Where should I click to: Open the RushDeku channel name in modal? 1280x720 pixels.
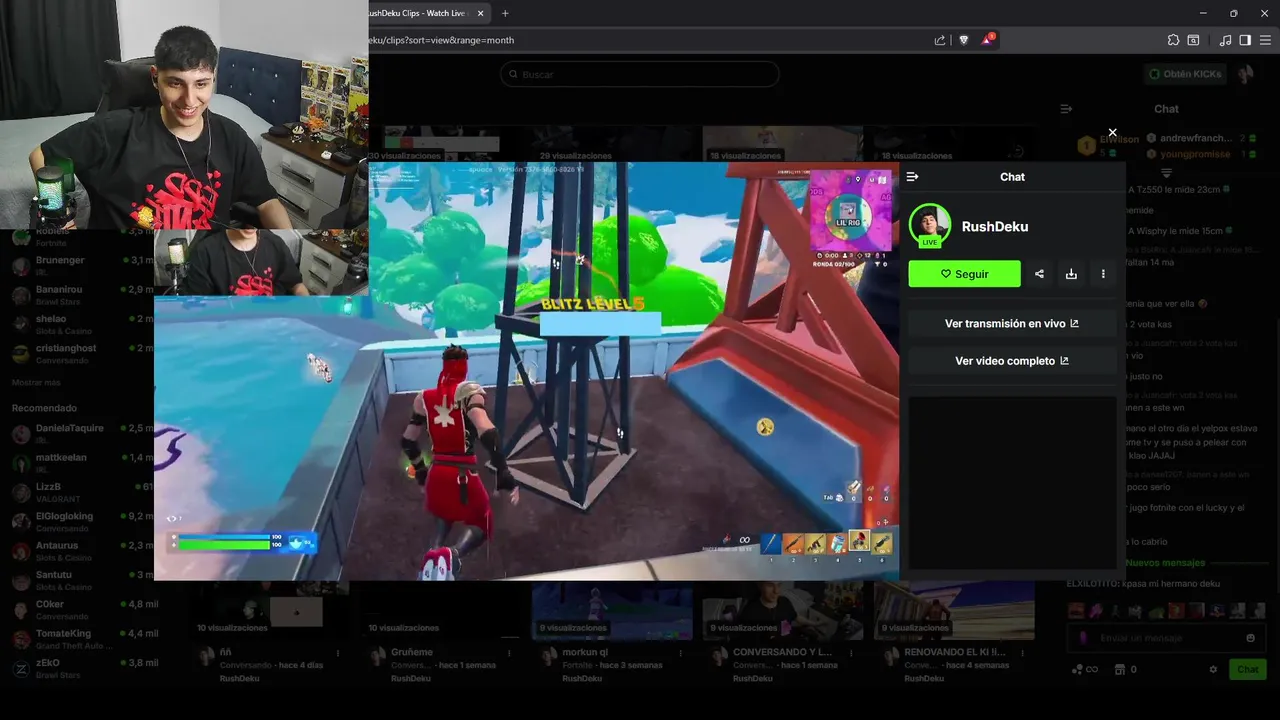(994, 227)
